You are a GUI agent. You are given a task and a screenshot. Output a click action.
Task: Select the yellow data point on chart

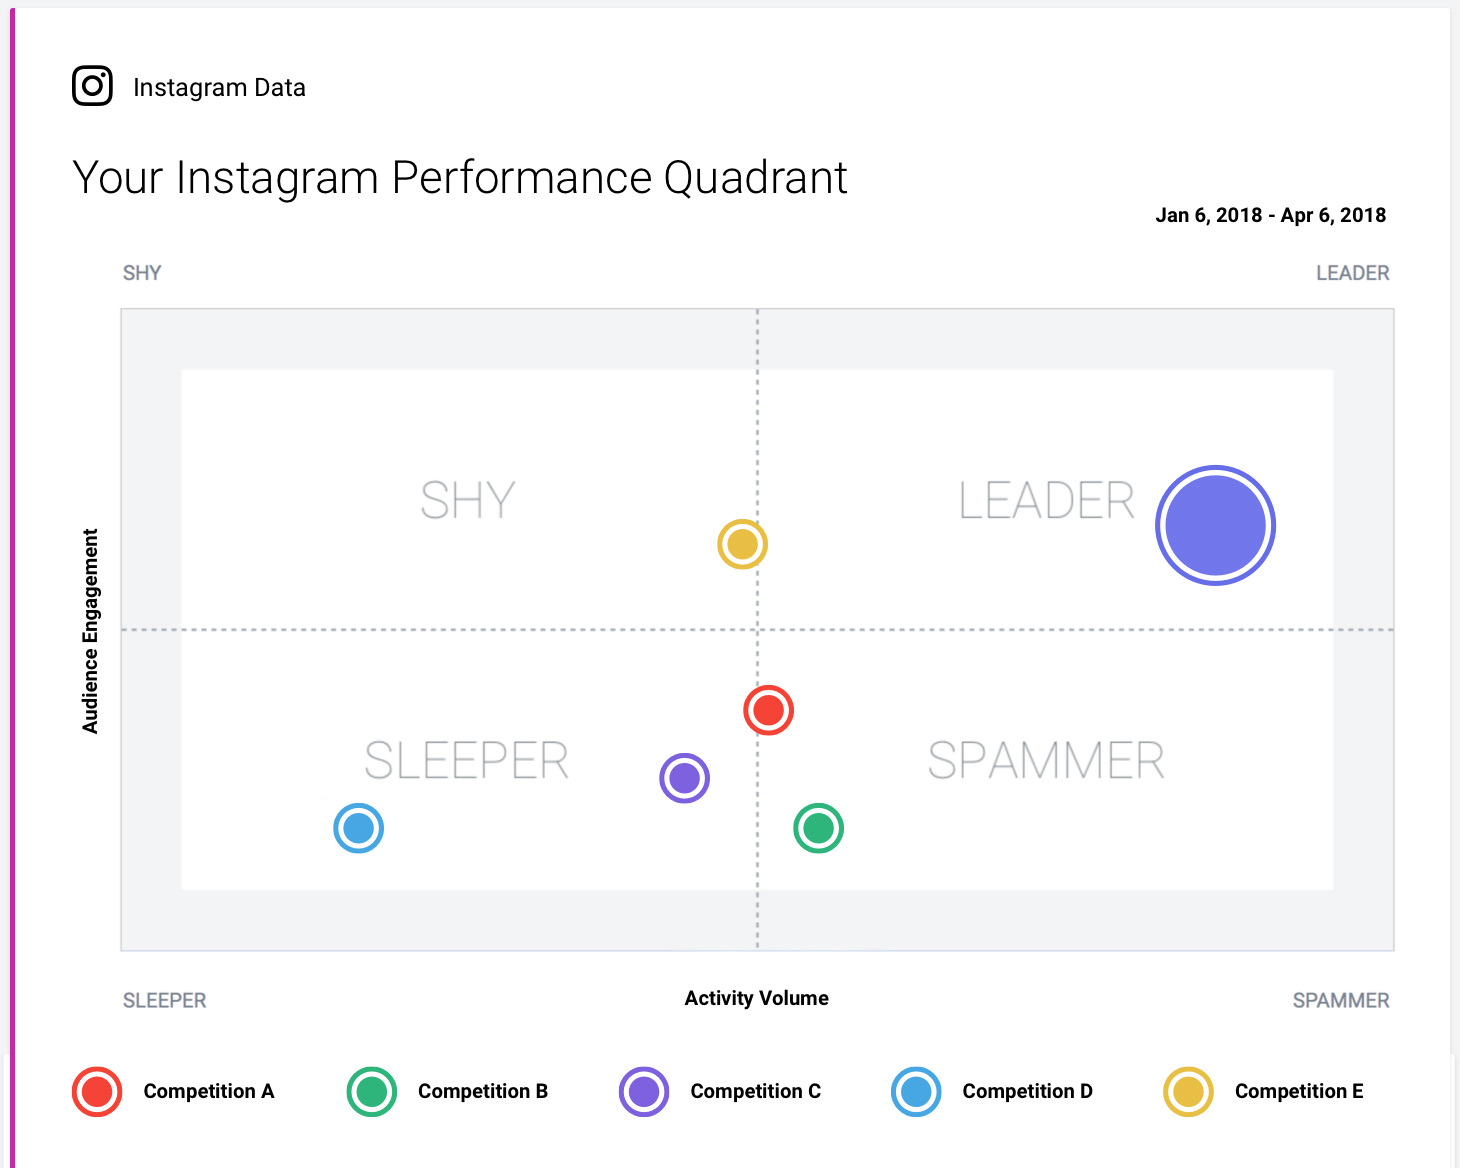tap(742, 545)
